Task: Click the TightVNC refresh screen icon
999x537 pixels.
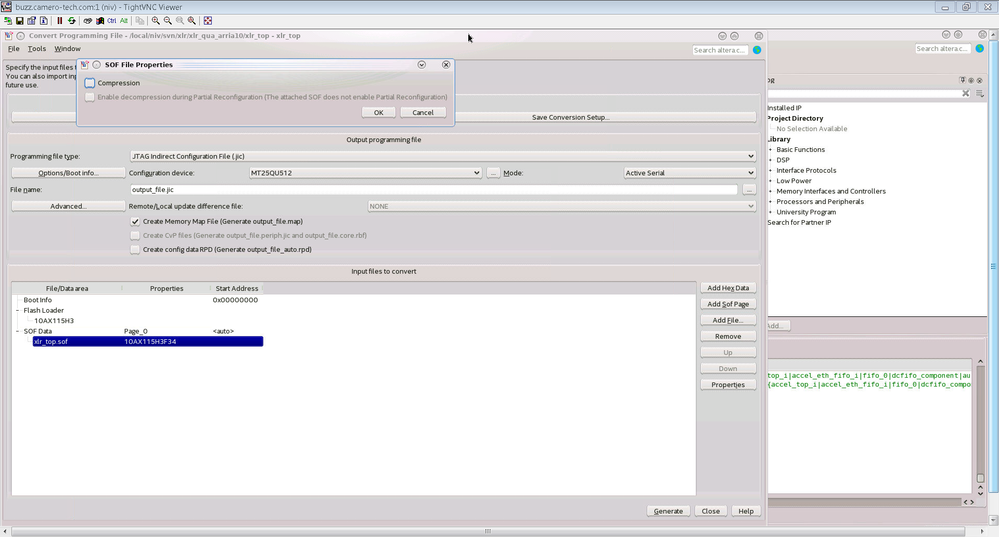Action: pos(71,20)
